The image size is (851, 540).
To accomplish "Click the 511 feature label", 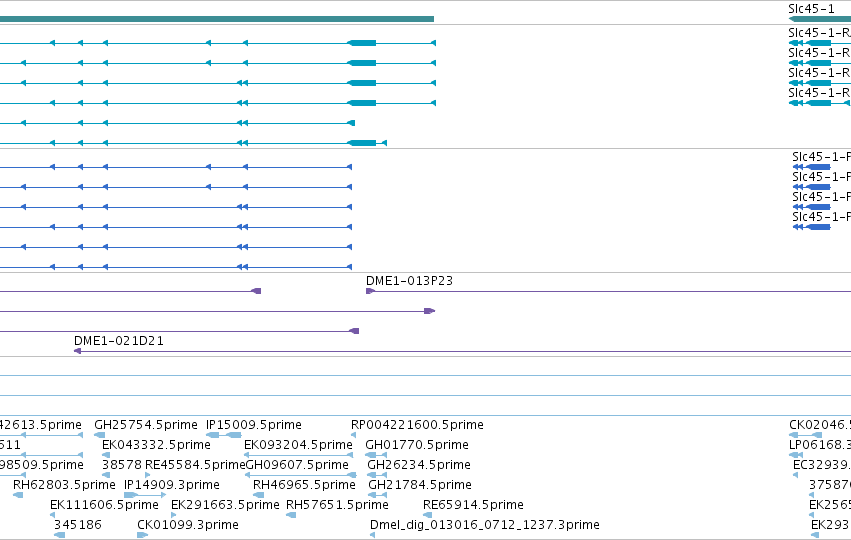I will (10, 445).
